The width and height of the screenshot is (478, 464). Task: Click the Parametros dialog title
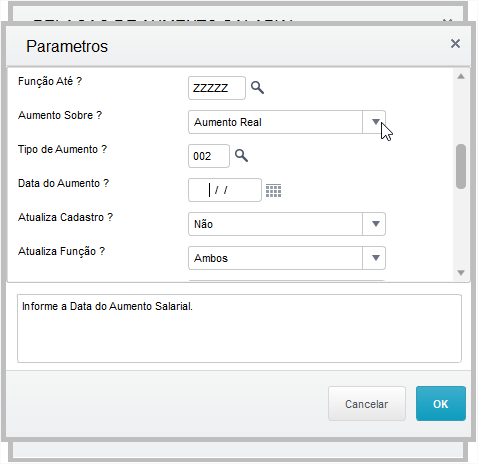[67, 46]
